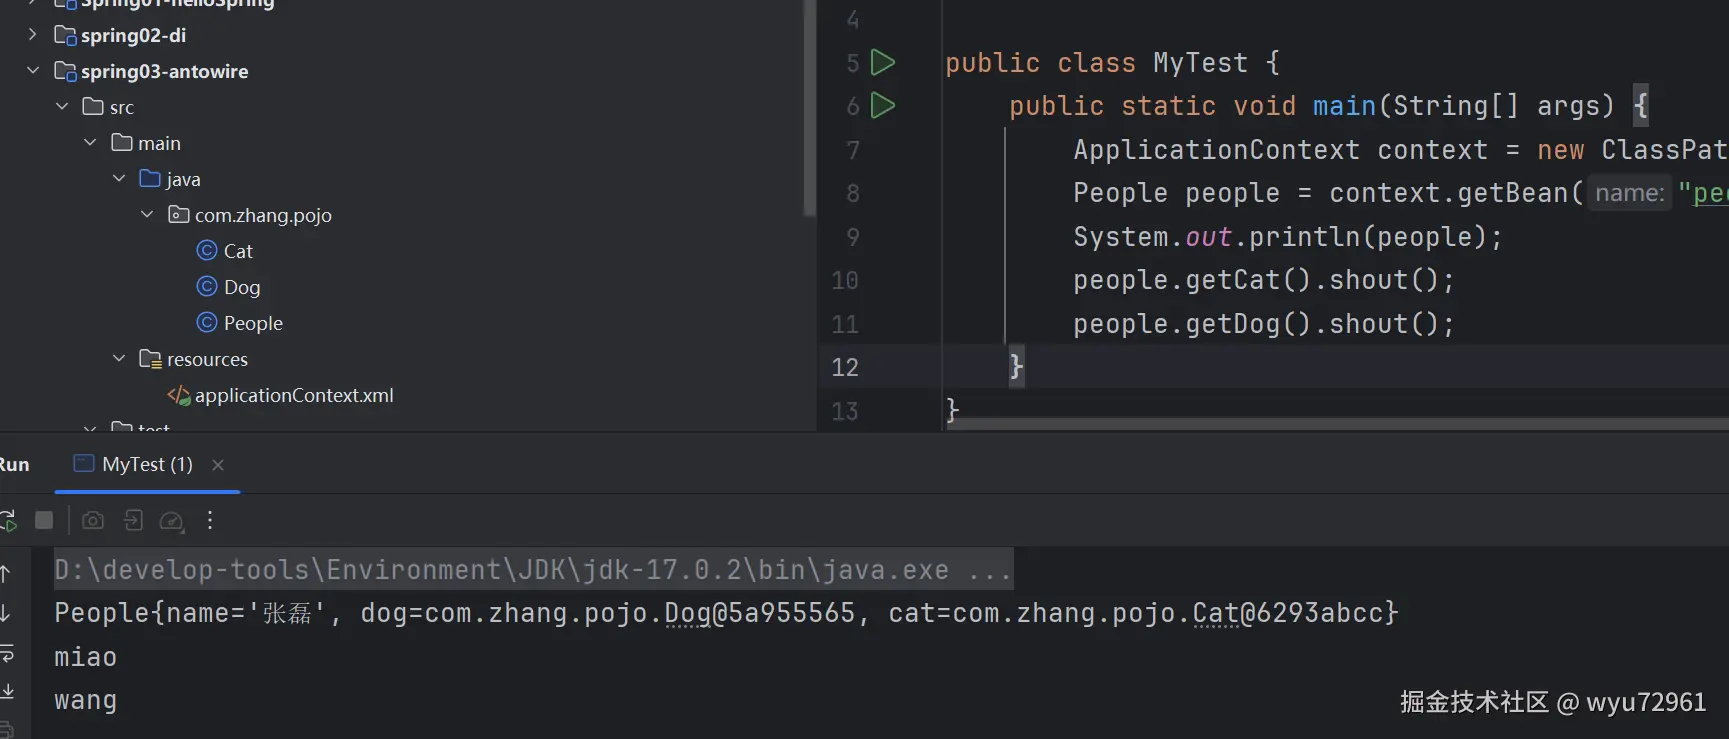Screen dimensions: 1729x739
Task: Select the Dog class name in the tree
Action: tap(242, 287)
